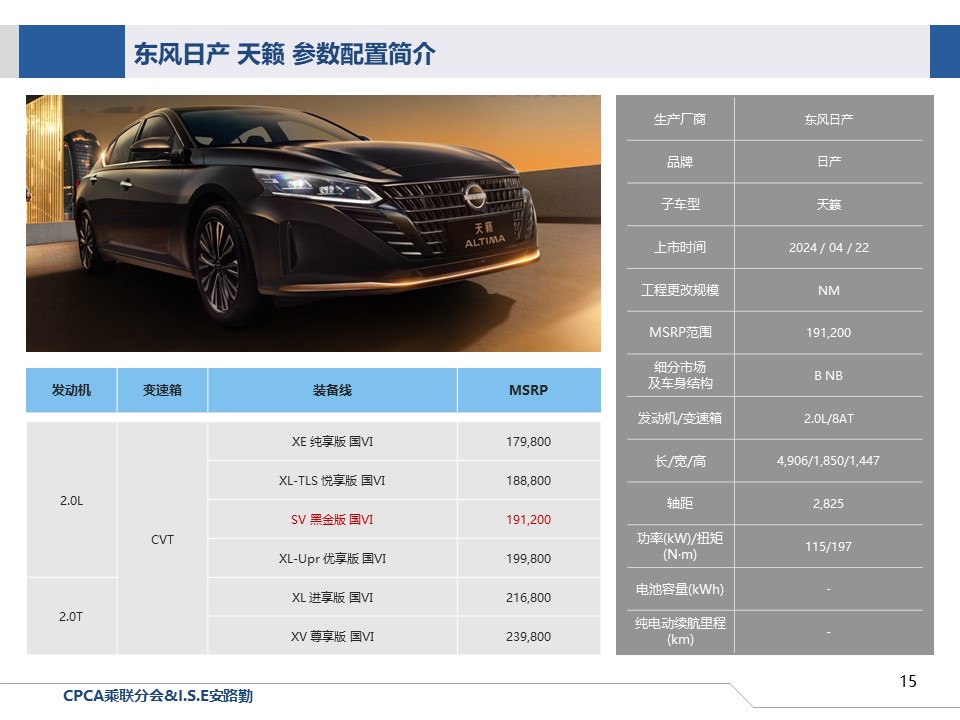Click the CVT transmission cell
The width and height of the screenshot is (960, 720).
click(x=162, y=539)
